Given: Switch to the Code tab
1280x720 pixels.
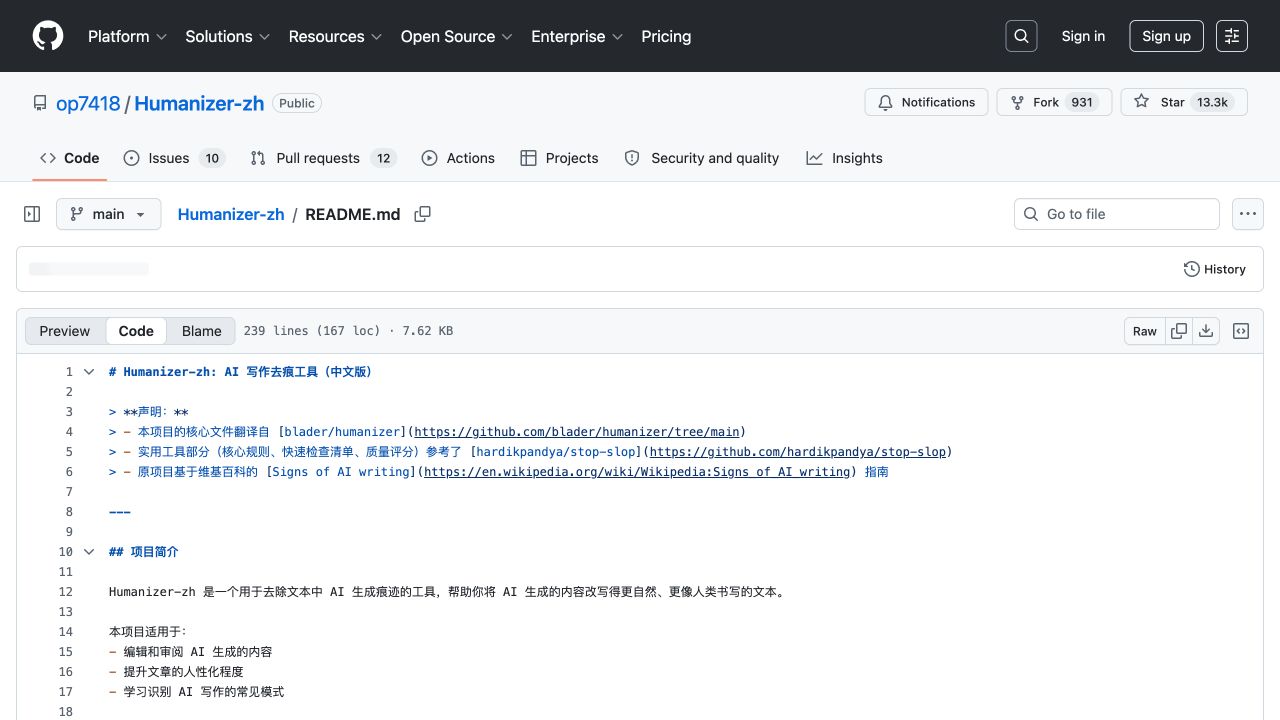Looking at the screenshot, I should coord(69,158).
